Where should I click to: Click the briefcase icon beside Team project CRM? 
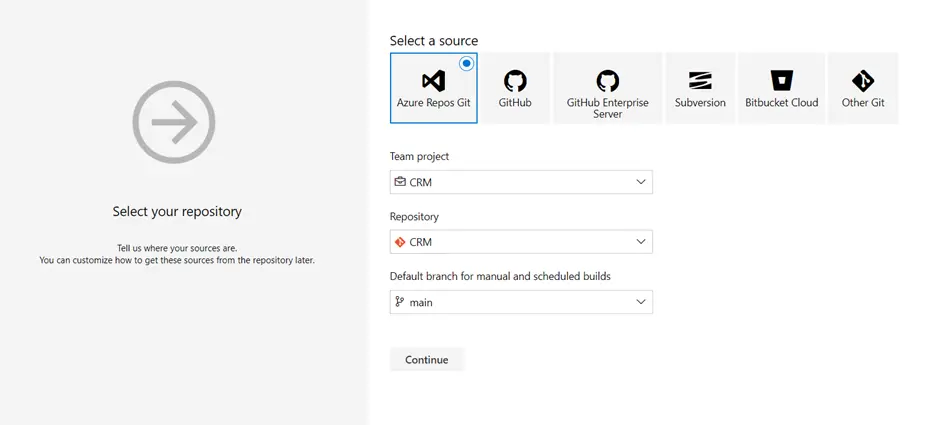click(400, 182)
